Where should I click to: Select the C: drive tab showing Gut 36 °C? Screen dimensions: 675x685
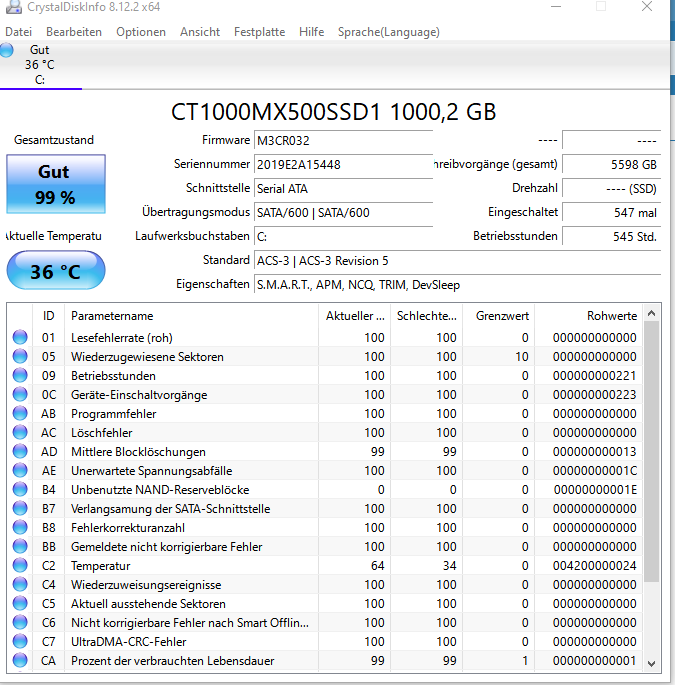40,65
